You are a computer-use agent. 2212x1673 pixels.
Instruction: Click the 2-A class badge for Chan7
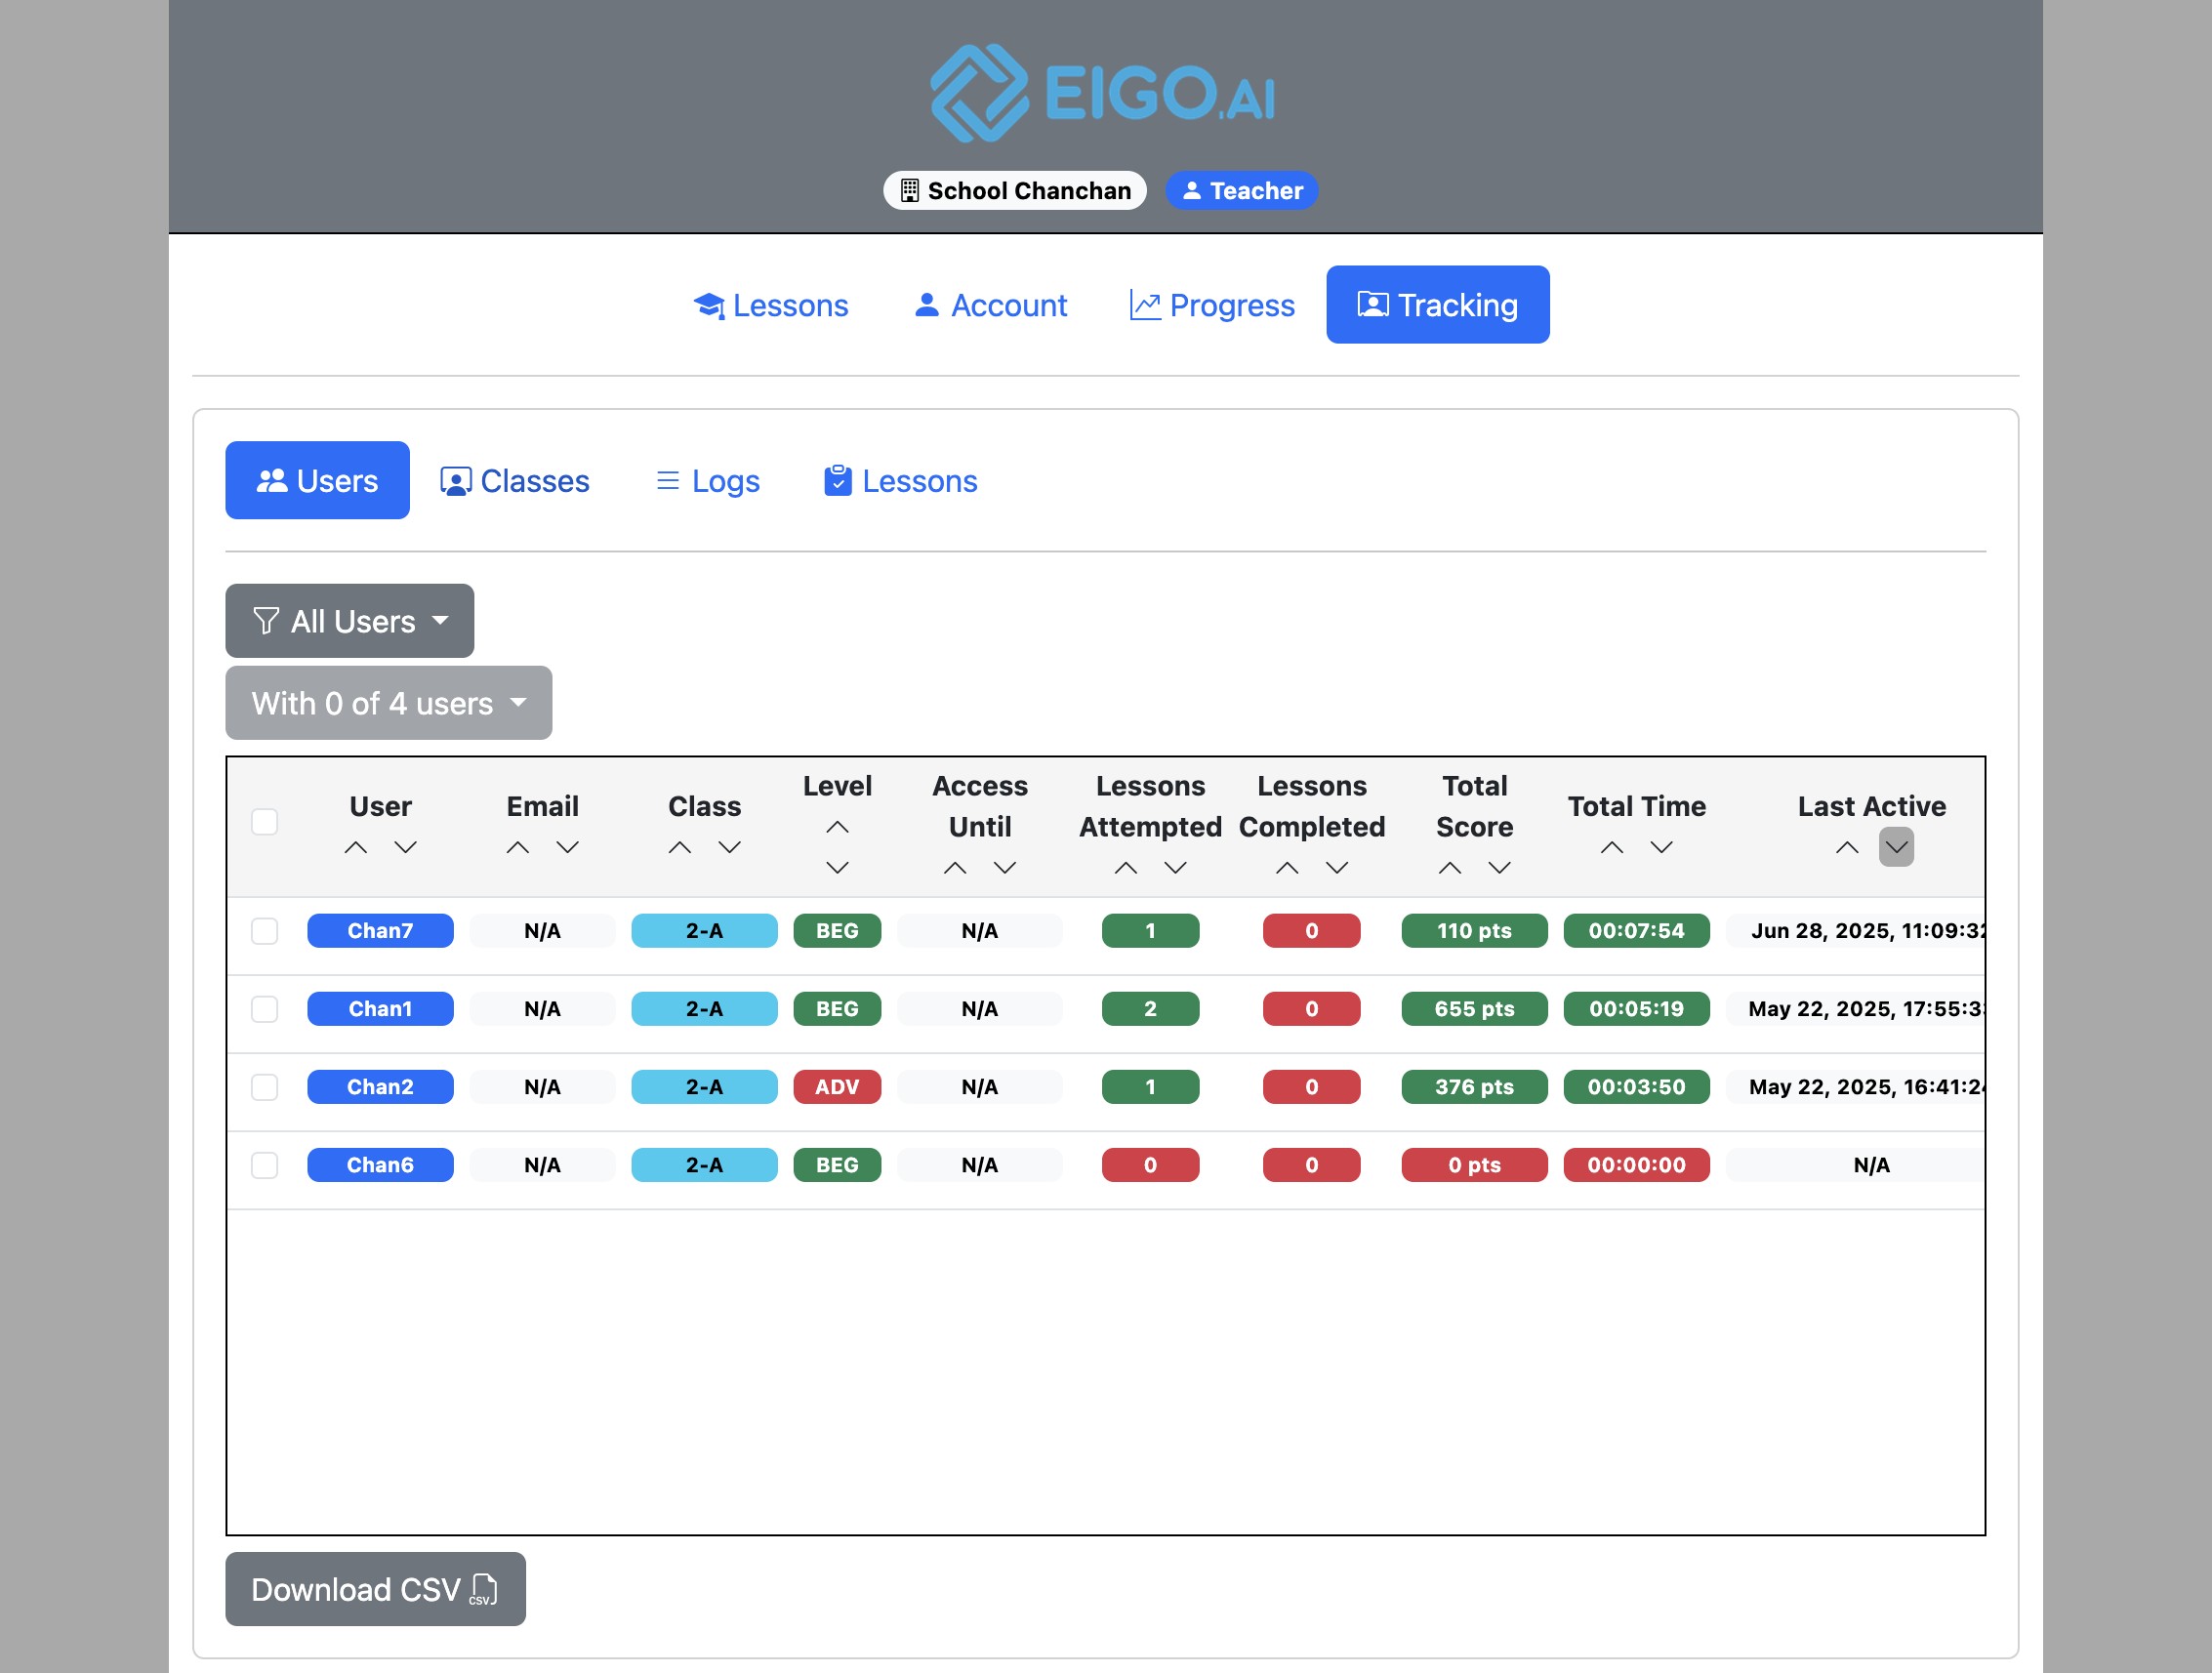coord(705,931)
